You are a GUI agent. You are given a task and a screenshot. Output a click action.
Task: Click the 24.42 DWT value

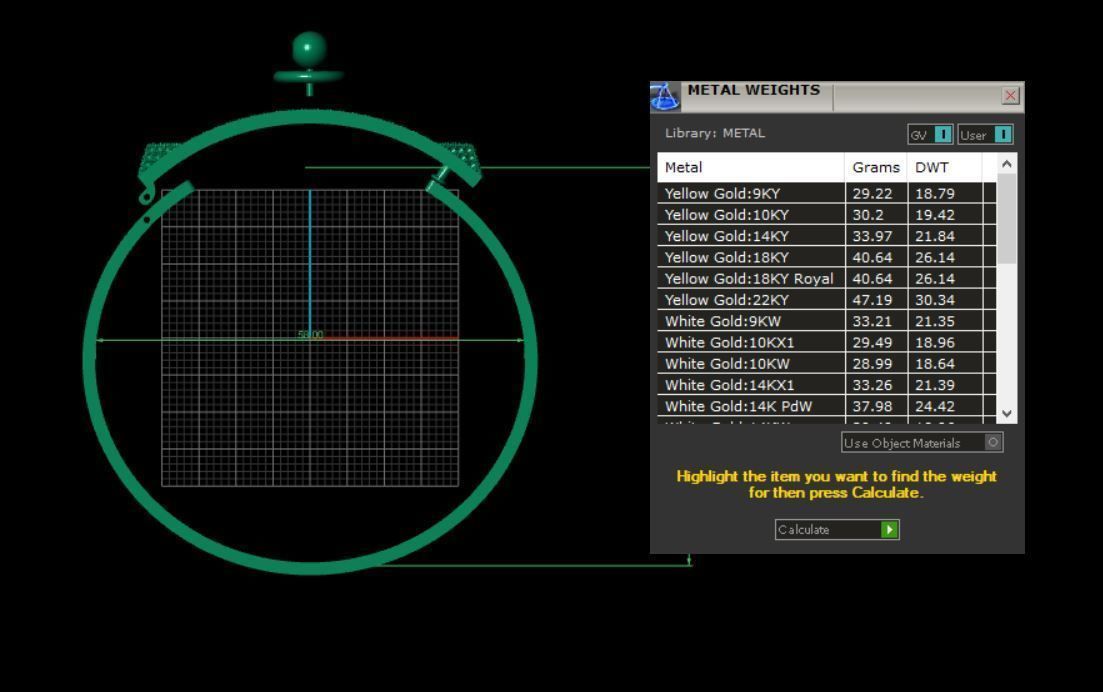click(x=935, y=406)
